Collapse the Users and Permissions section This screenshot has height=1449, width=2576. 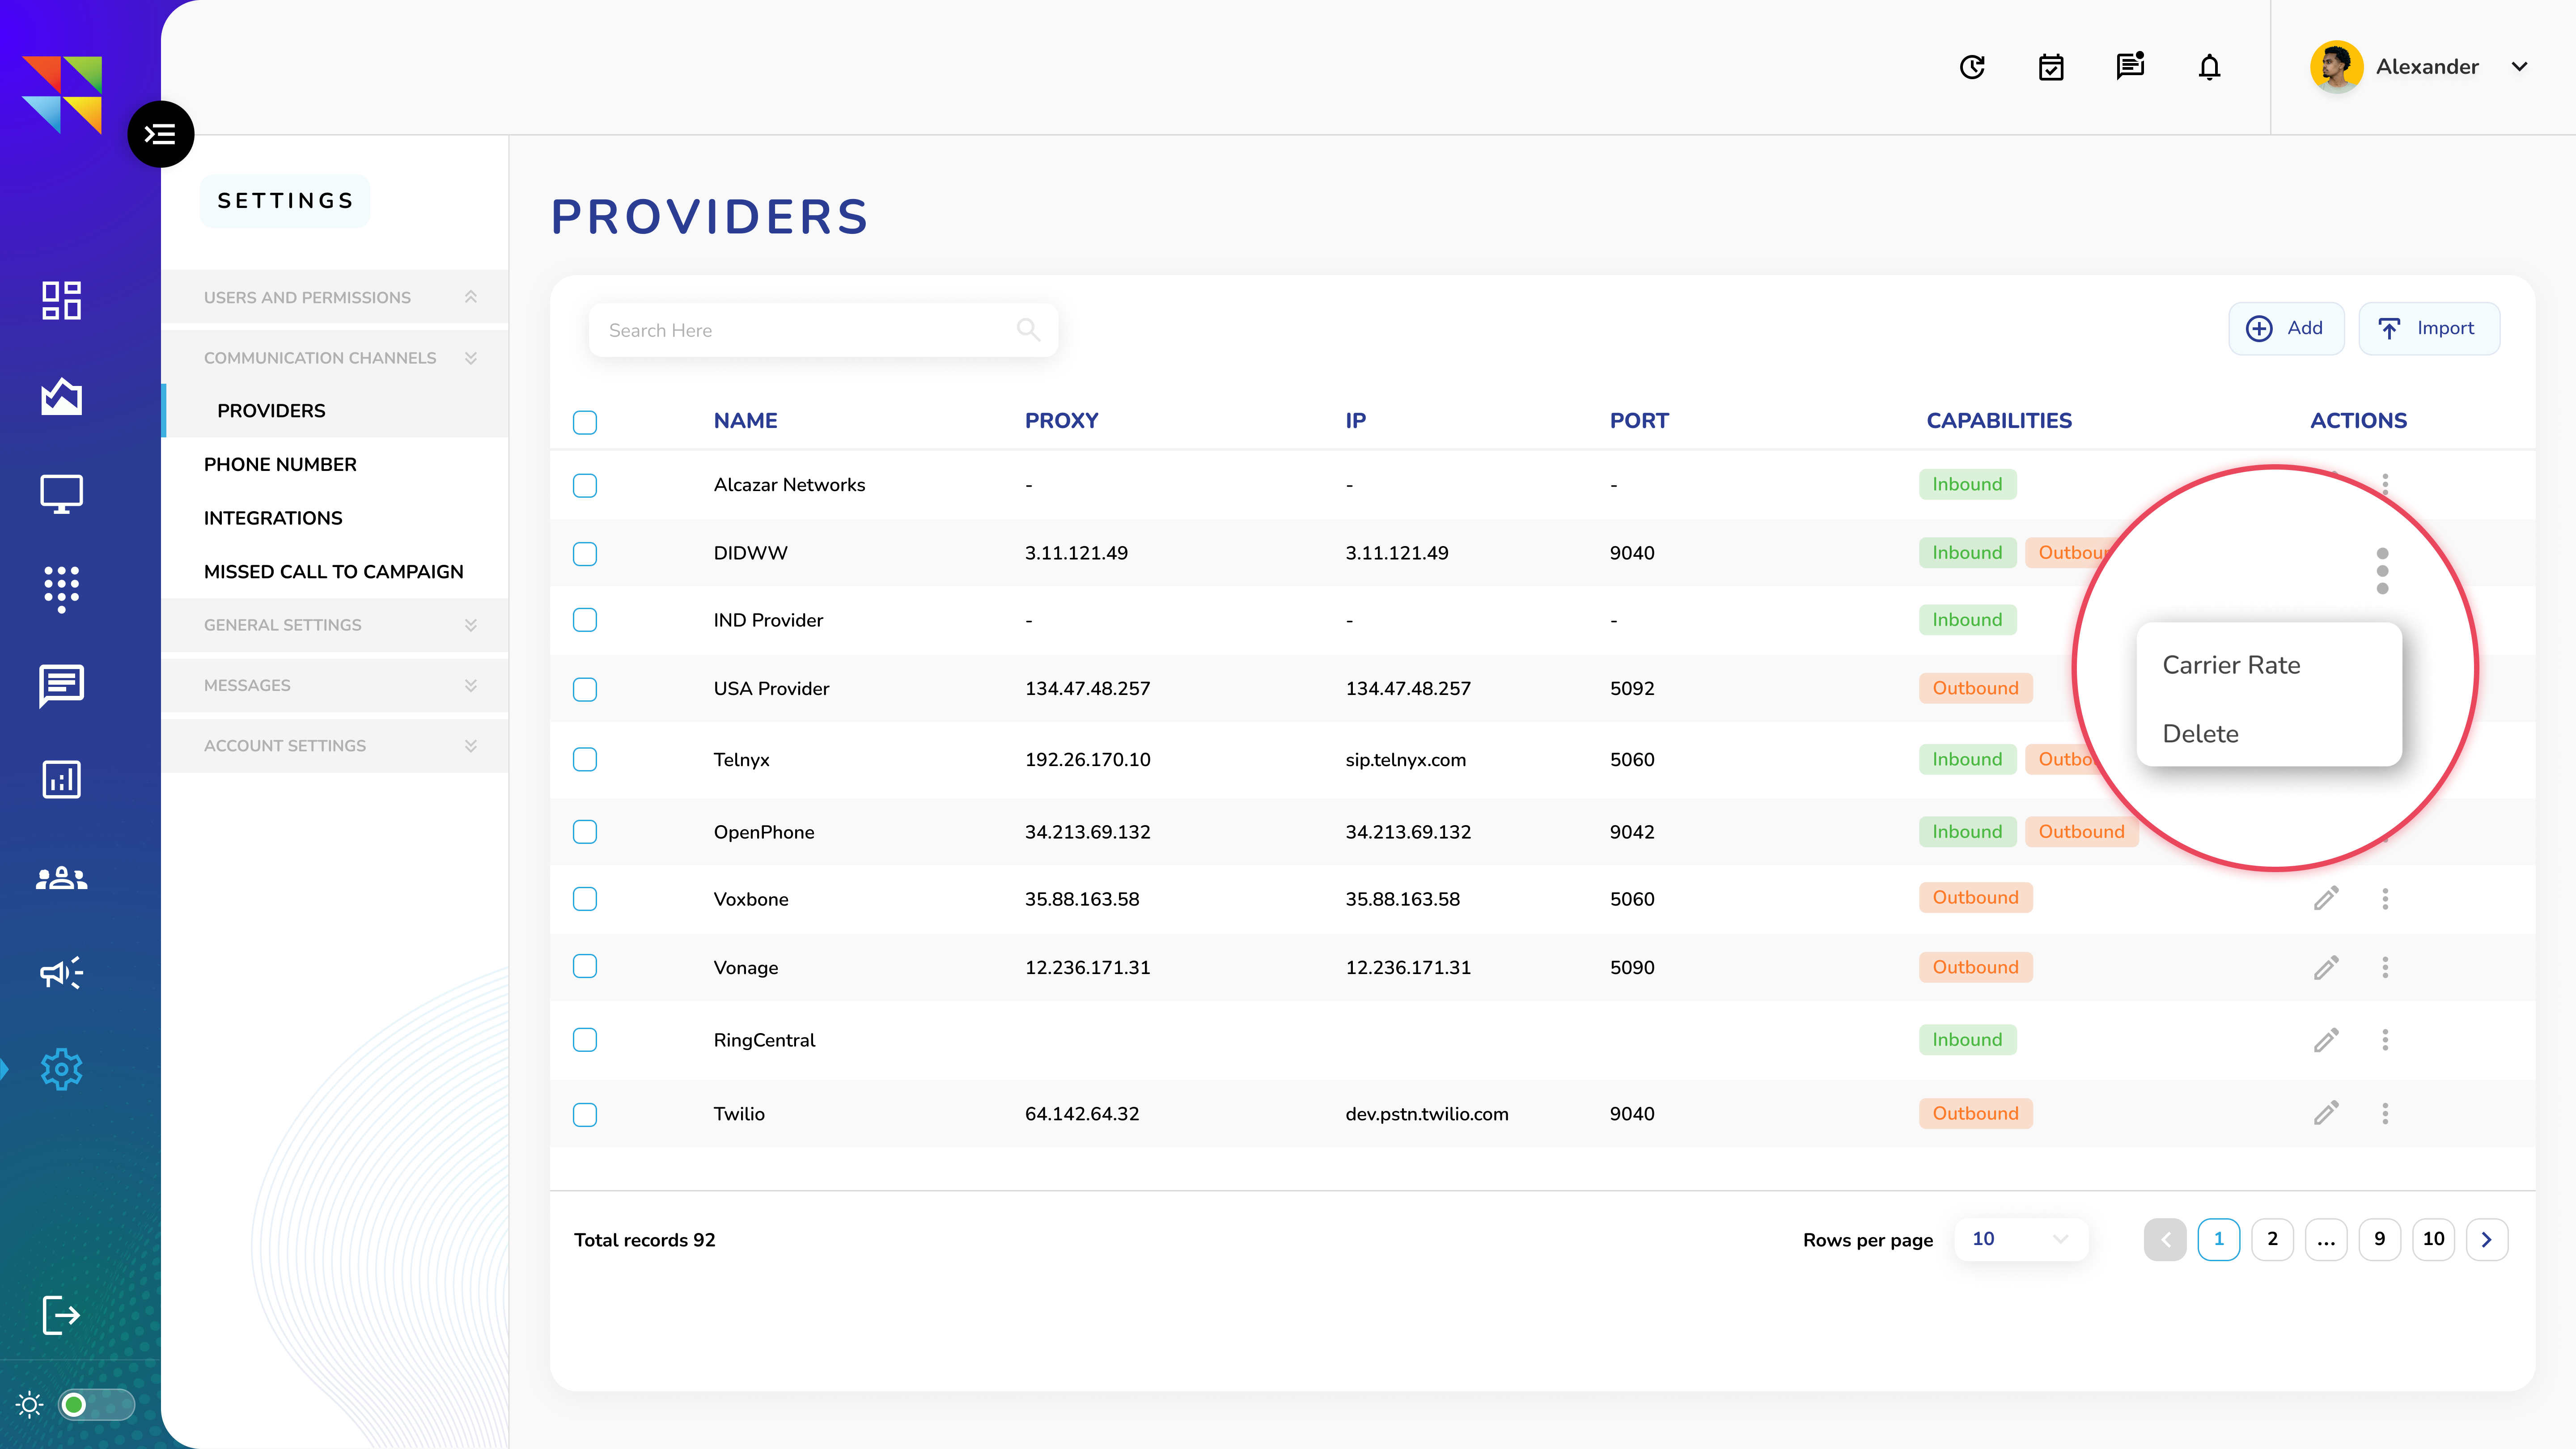click(334, 297)
